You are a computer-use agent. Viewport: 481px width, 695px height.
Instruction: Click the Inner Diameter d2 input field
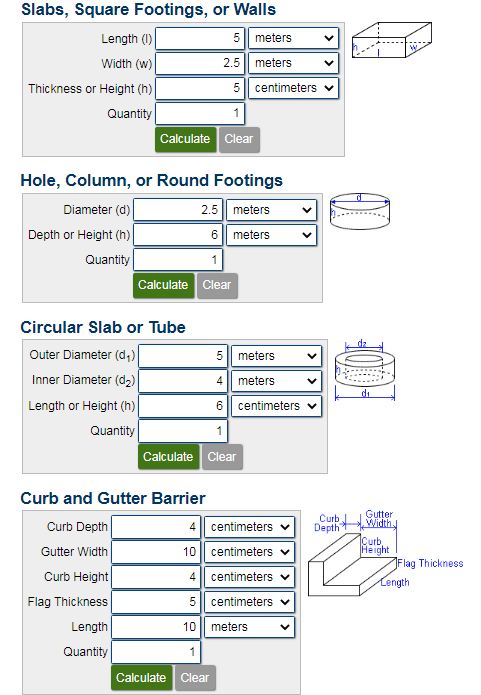183,381
